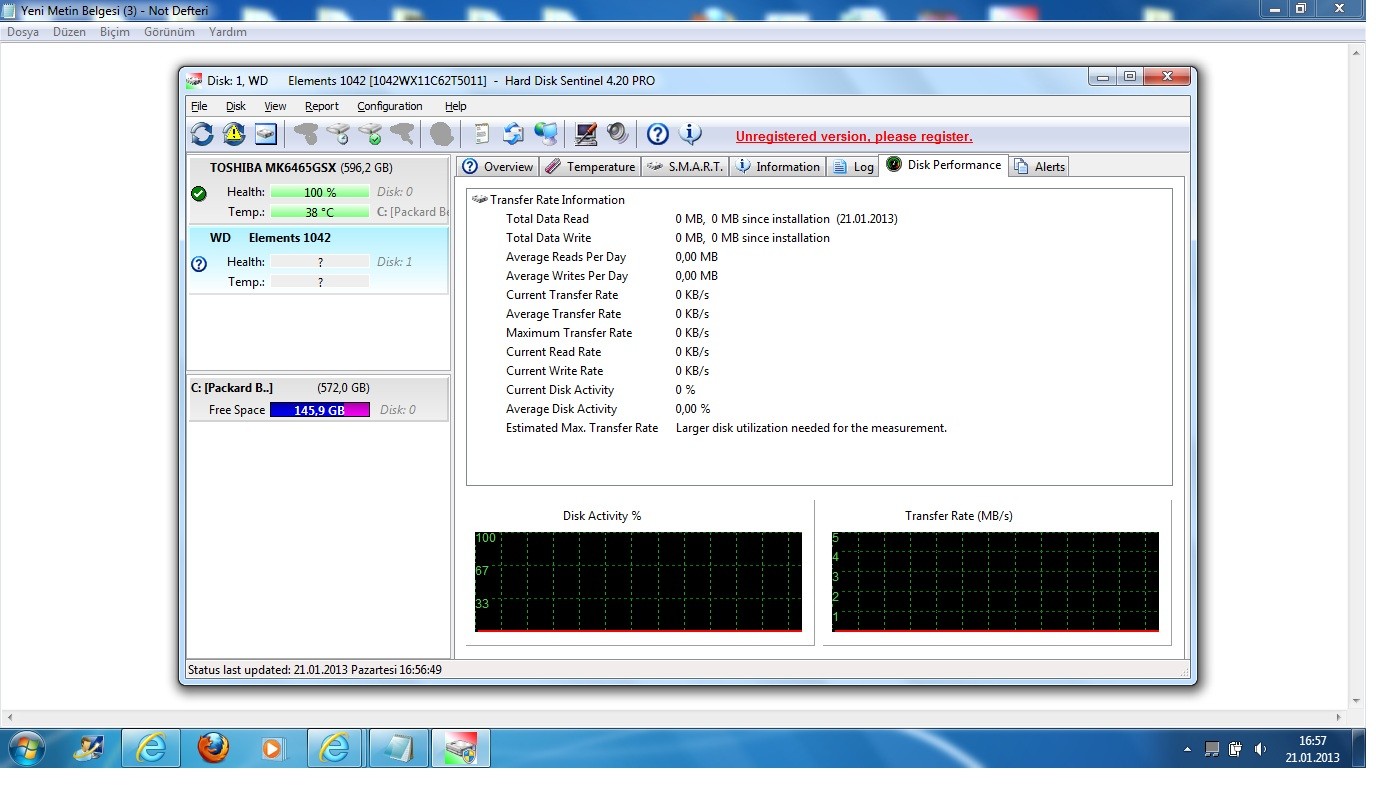Click the notepad report toolbar icon
This screenshot has height=792, width=1376.
482,134
